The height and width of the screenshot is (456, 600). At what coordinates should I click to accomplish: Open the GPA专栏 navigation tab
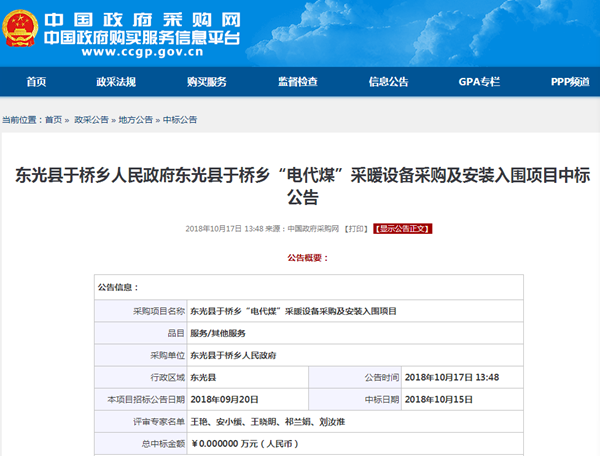pyautogui.click(x=479, y=82)
